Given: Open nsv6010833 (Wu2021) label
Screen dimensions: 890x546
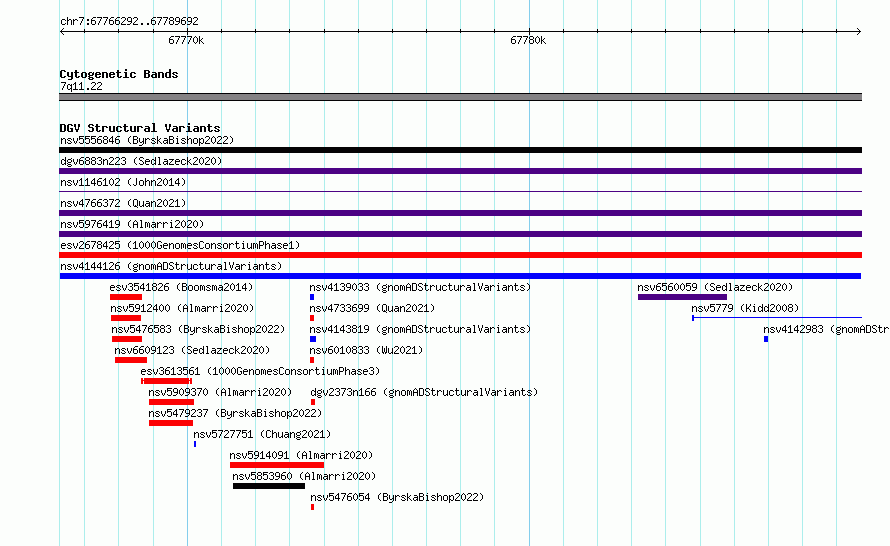Looking at the screenshot, I should click(366, 350).
